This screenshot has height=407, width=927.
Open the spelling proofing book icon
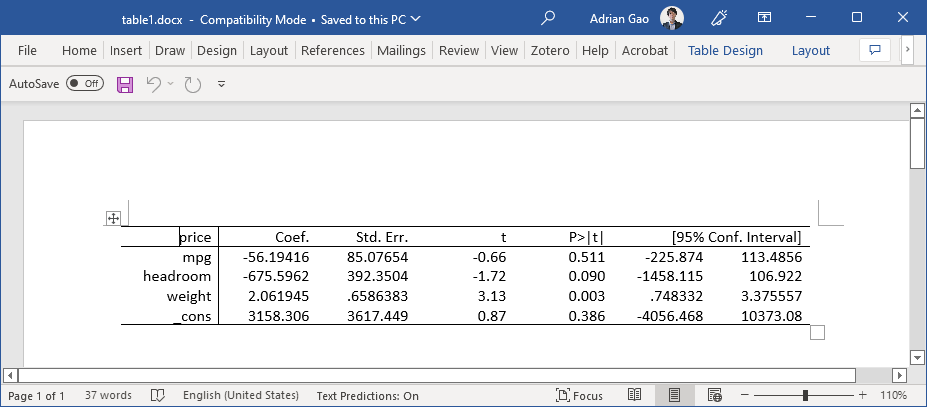click(157, 396)
